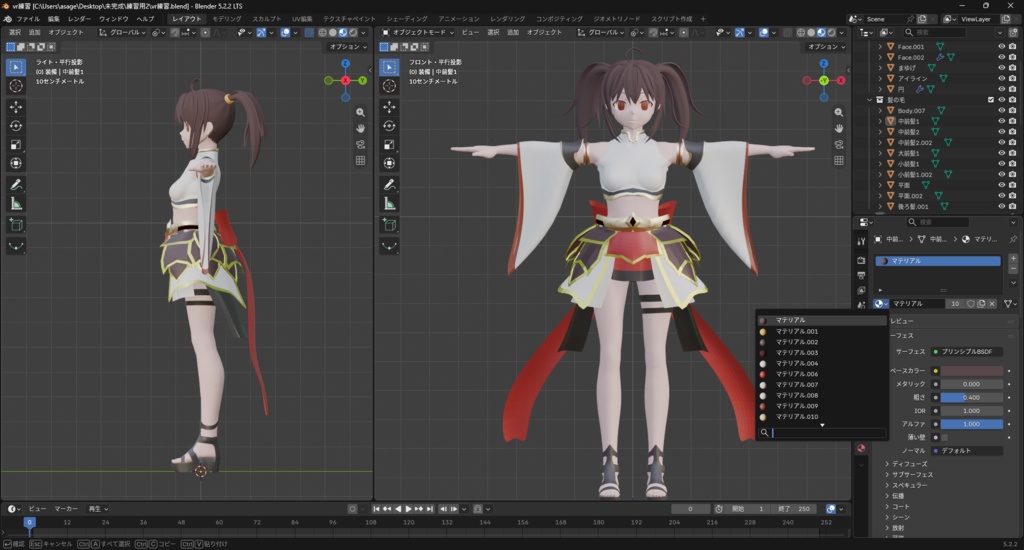The height and width of the screenshot is (550, 1024).
Task: Select the Move tool in left viewport
Action: (x=16, y=106)
